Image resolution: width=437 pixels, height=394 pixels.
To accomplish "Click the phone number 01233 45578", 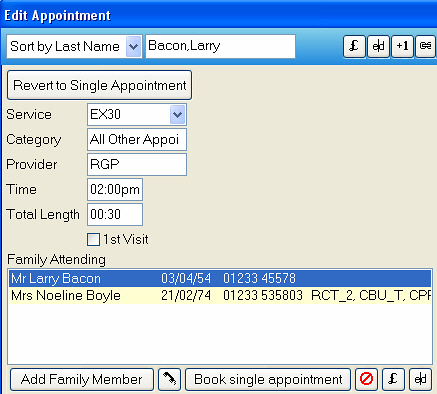I will pyautogui.click(x=259, y=278).
